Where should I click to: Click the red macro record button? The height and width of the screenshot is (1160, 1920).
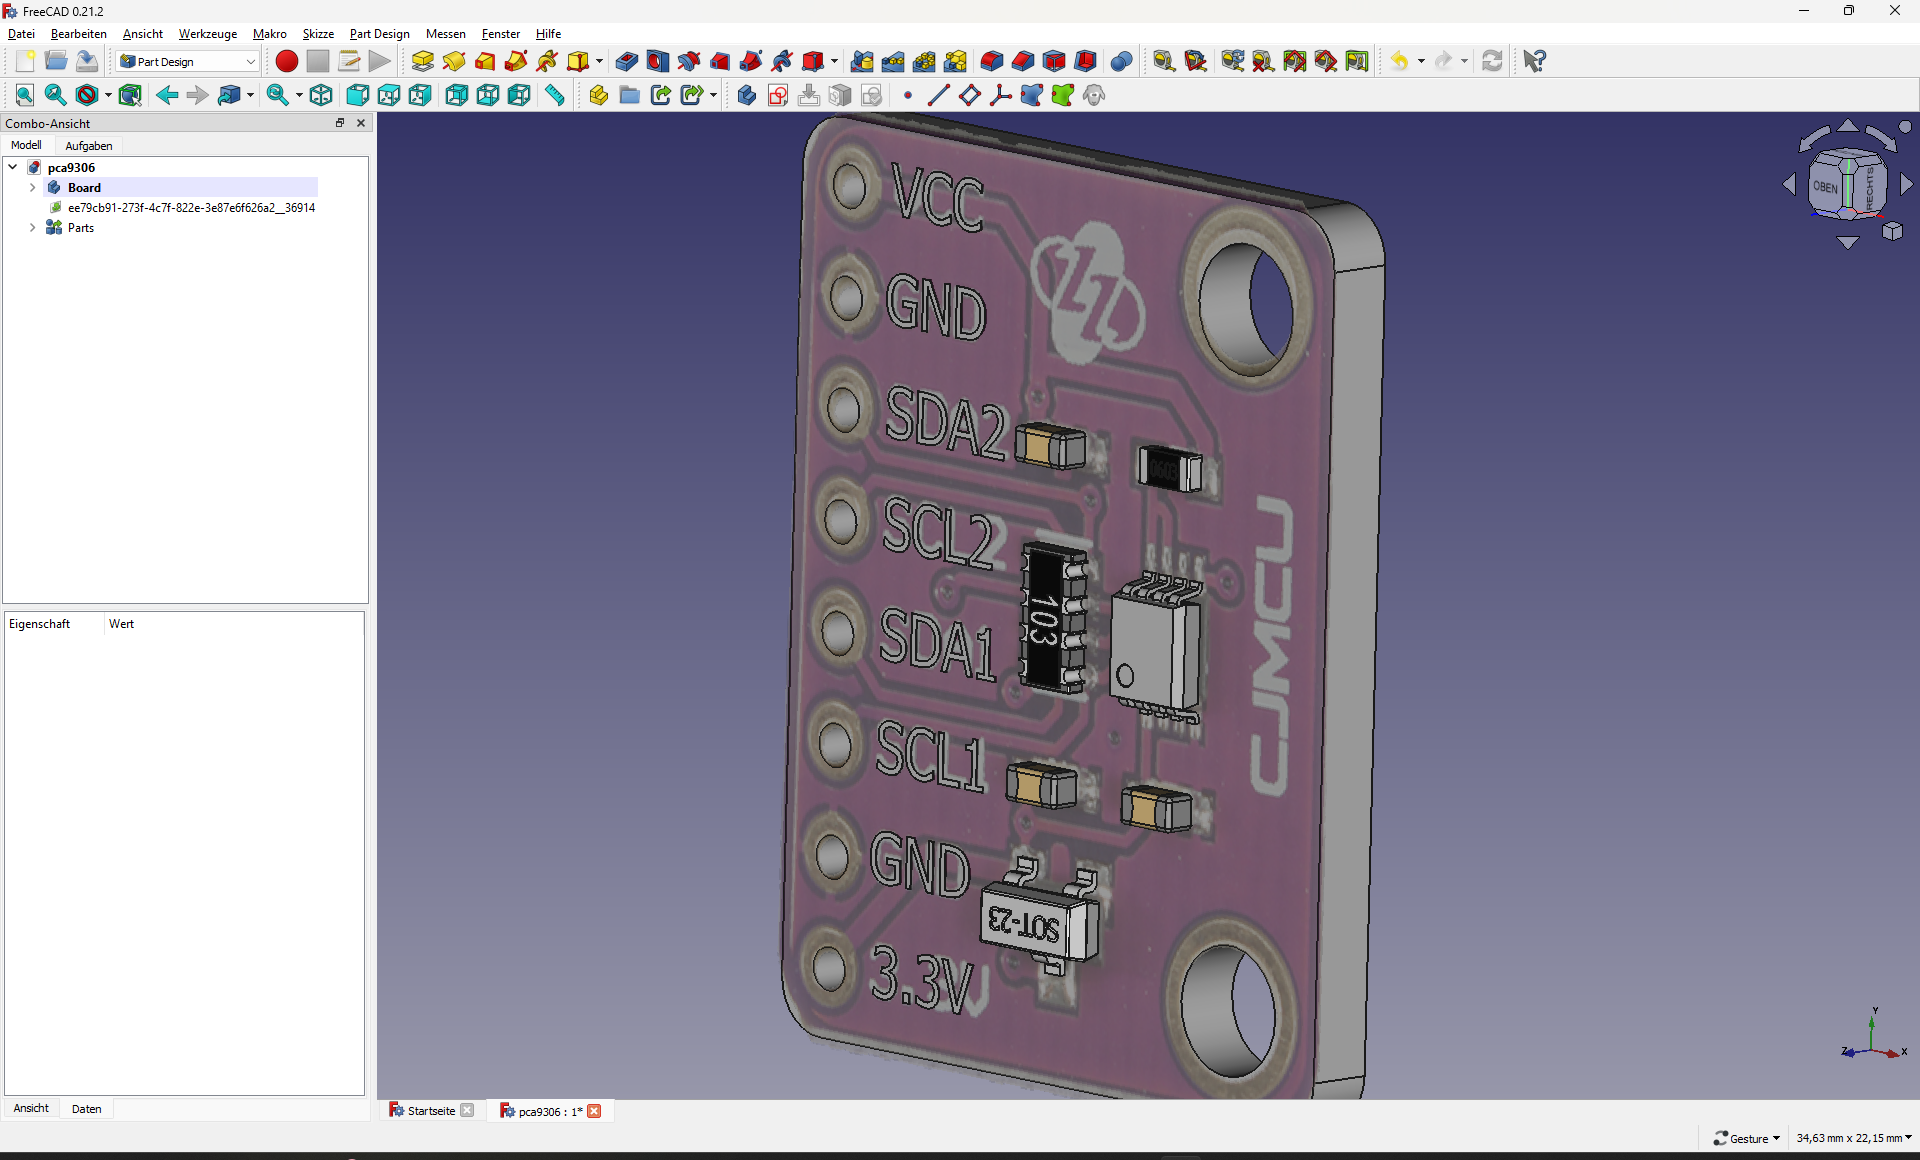pyautogui.click(x=286, y=61)
